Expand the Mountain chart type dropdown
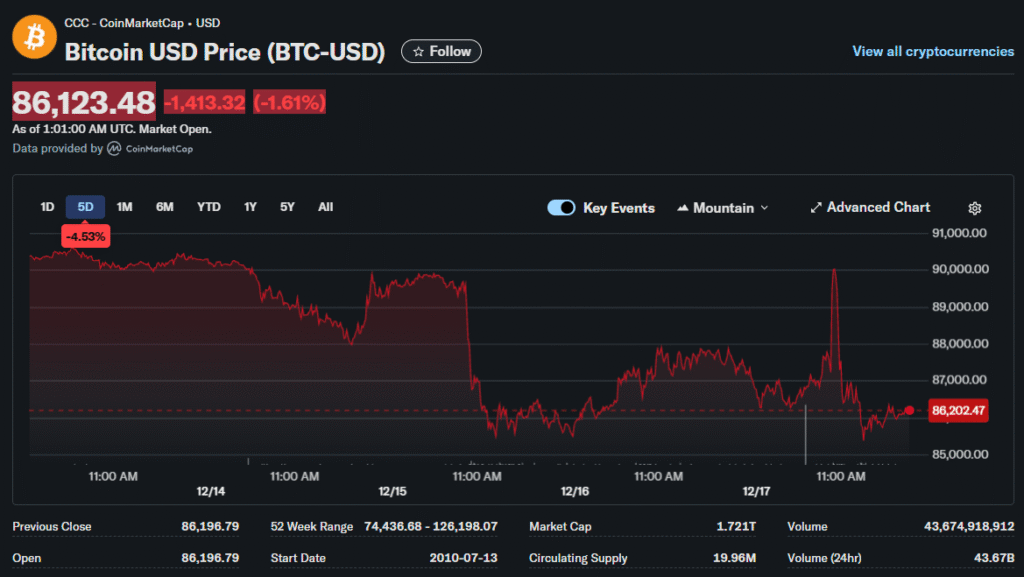Viewport: 1024px width, 577px height. pos(723,208)
